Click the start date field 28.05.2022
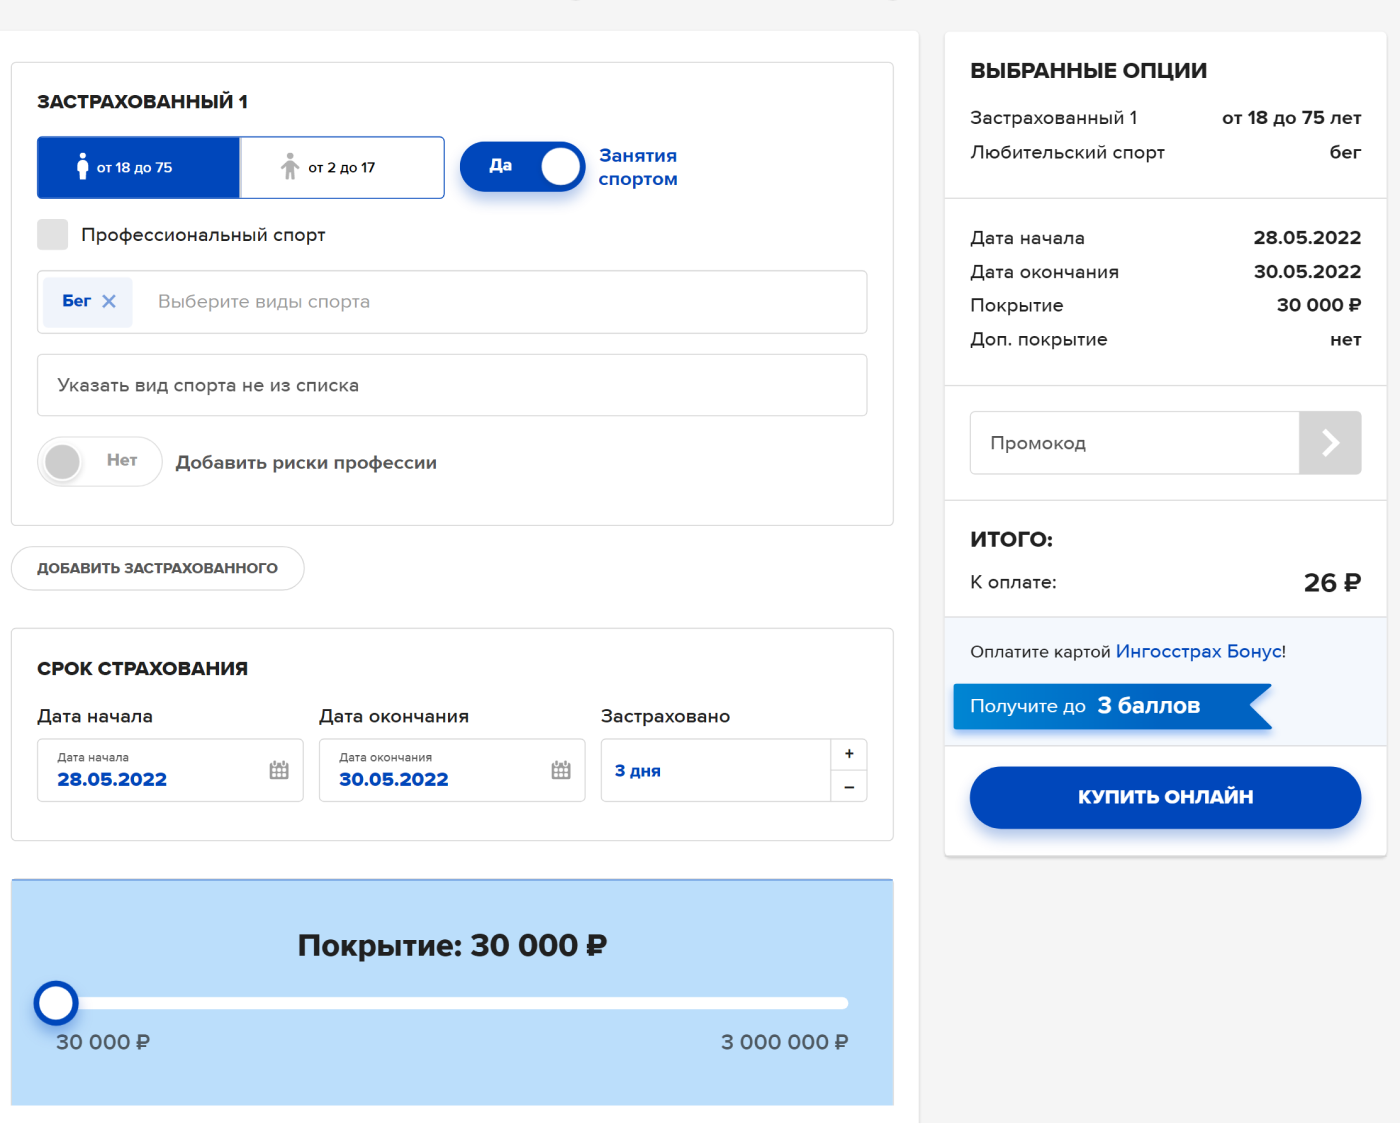1400x1124 pixels. pyautogui.click(x=170, y=770)
